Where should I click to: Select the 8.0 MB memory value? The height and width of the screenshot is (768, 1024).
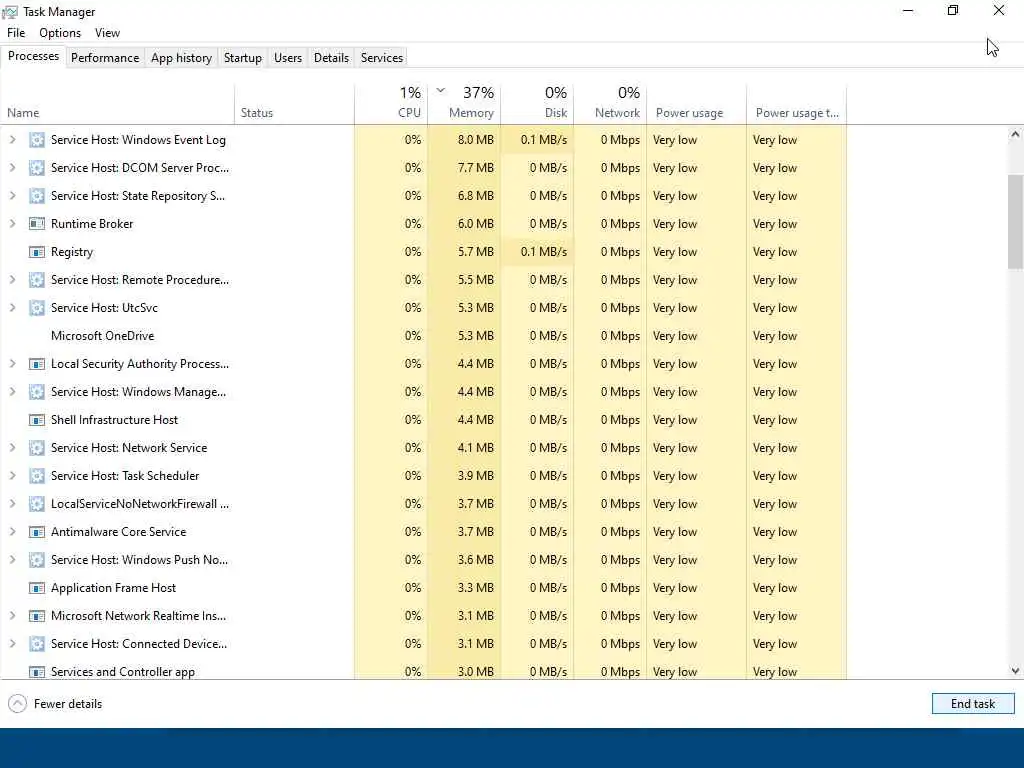[x=475, y=140]
